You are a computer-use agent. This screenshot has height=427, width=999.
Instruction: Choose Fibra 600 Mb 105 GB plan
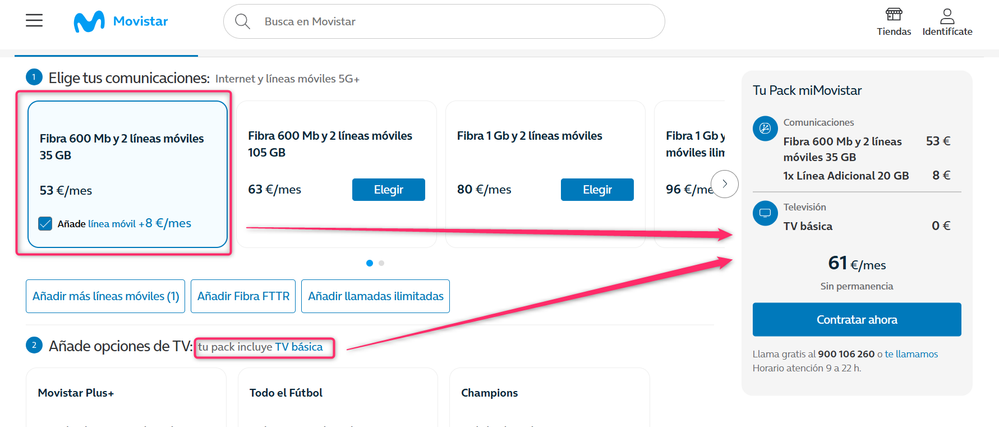coord(388,189)
